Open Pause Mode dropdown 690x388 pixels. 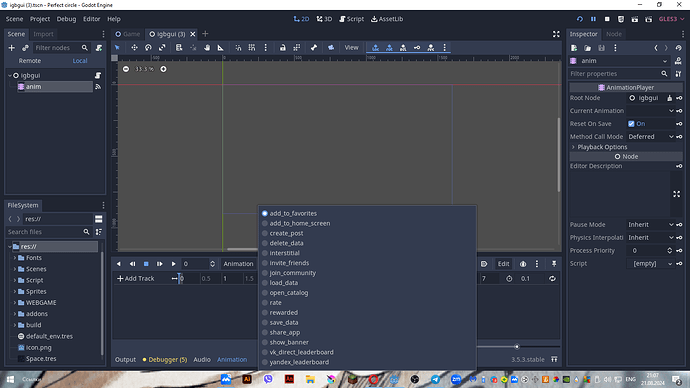click(650, 224)
